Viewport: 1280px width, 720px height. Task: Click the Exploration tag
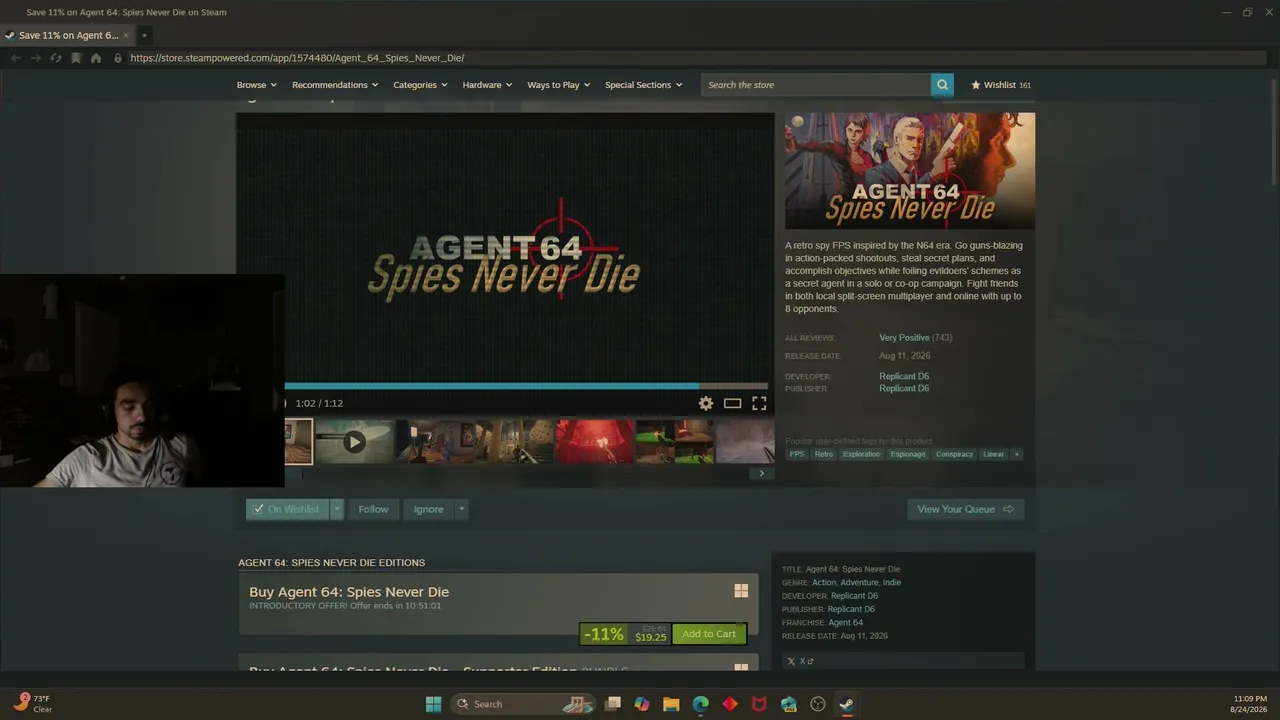[861, 454]
